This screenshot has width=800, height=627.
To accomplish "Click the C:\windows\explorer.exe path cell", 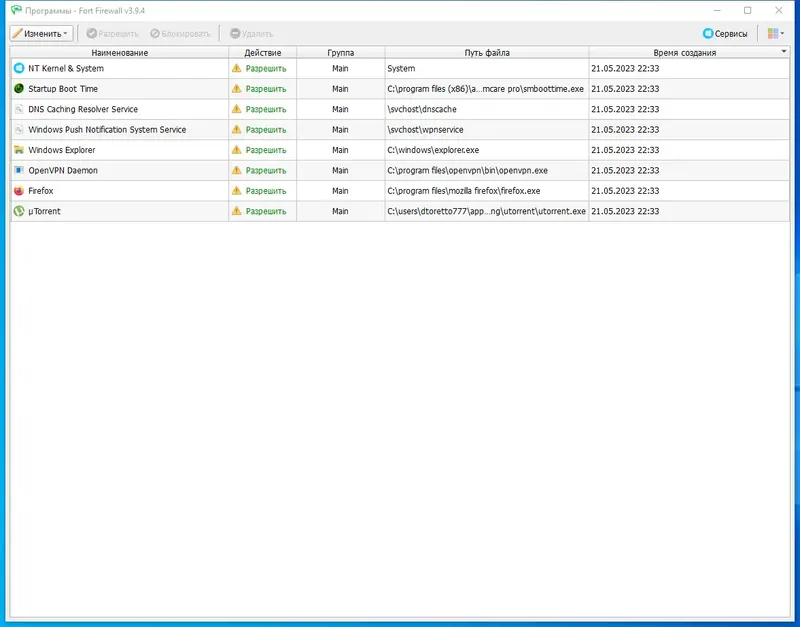I will (487, 150).
